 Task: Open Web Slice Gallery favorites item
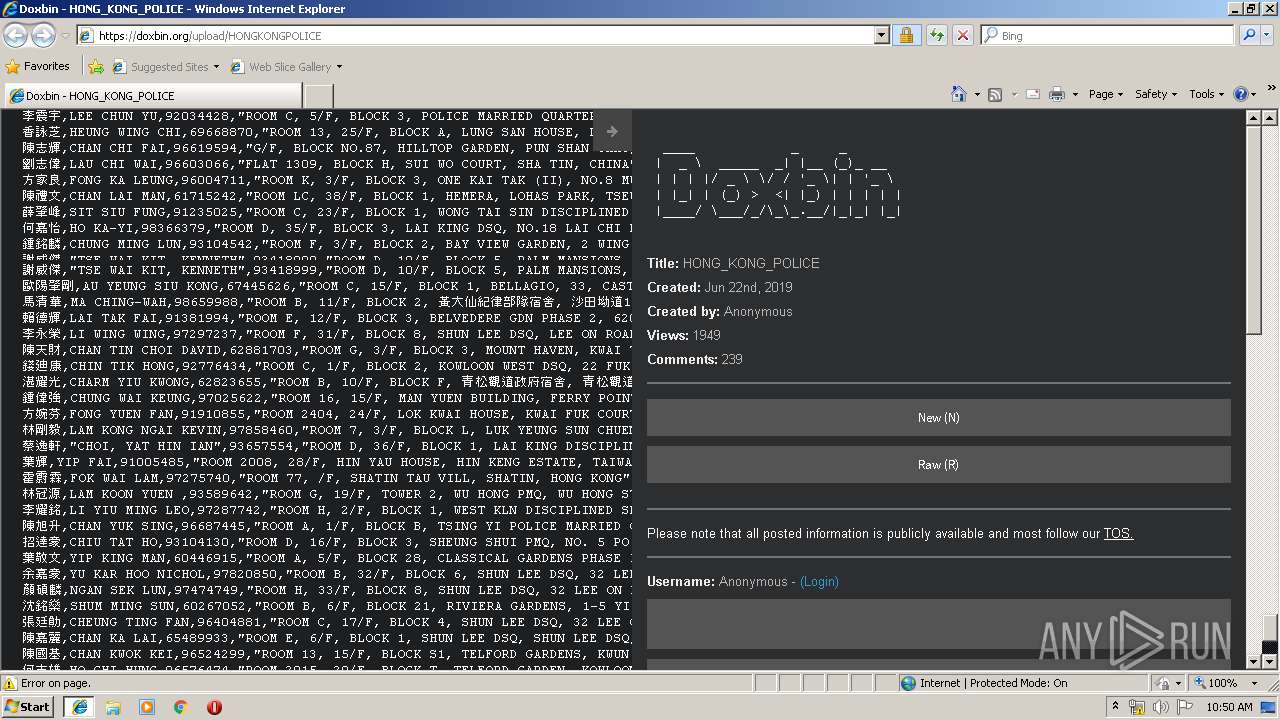coord(281,67)
